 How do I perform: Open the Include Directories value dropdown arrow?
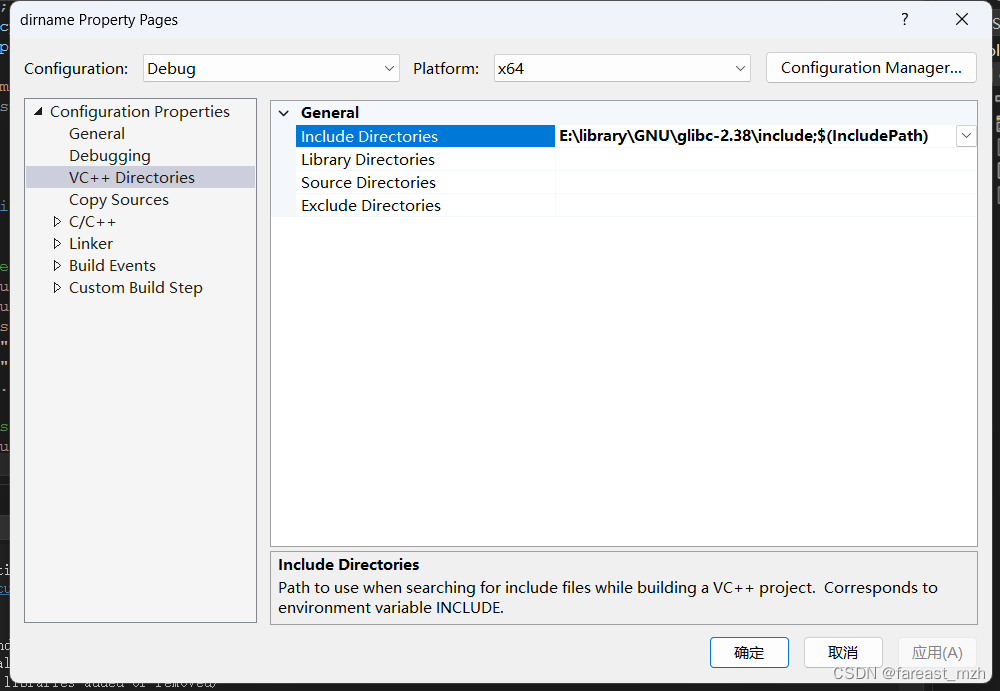(965, 135)
